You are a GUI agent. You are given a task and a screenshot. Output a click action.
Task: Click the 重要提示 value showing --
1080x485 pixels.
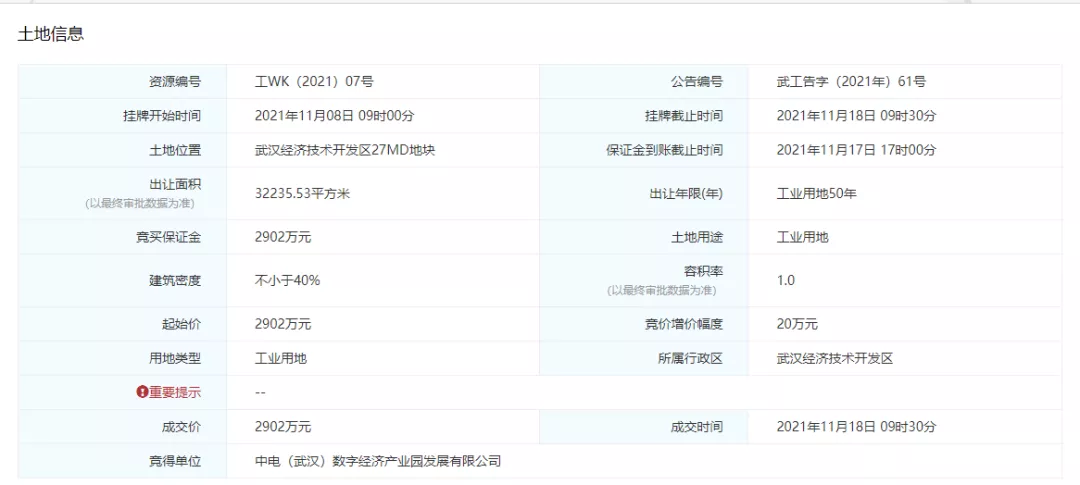click(x=260, y=393)
